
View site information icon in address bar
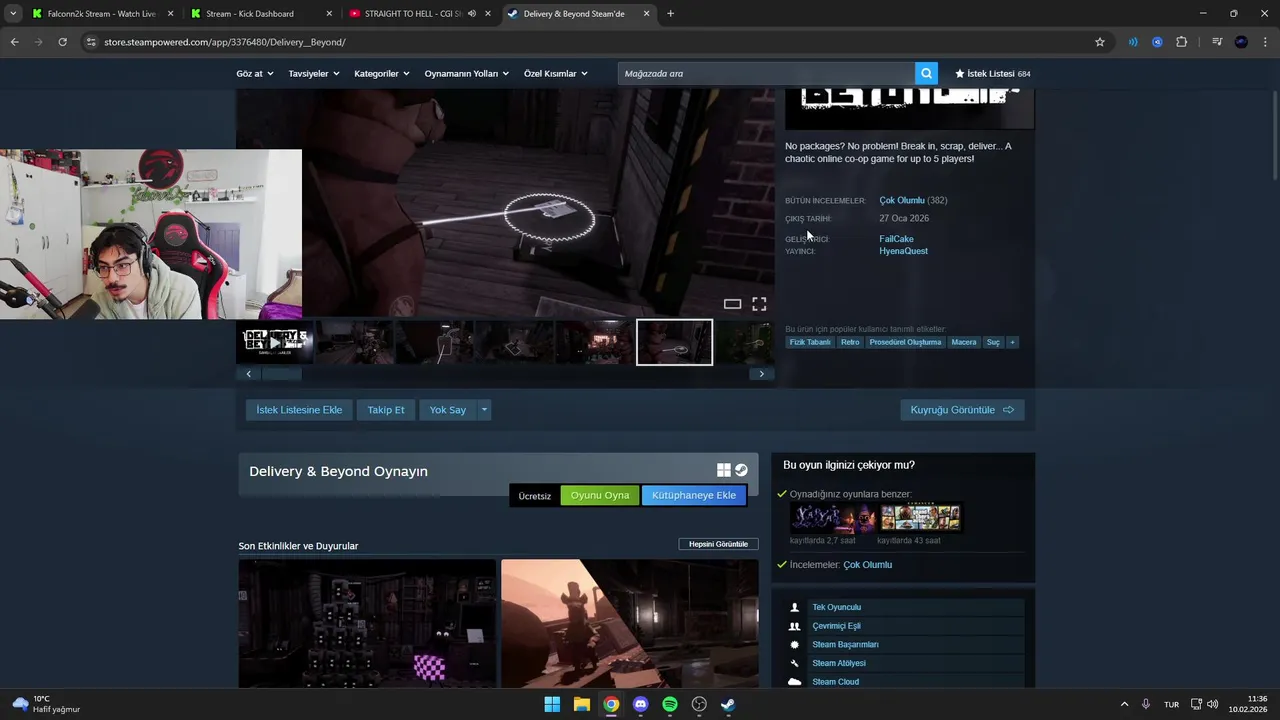coord(91,42)
